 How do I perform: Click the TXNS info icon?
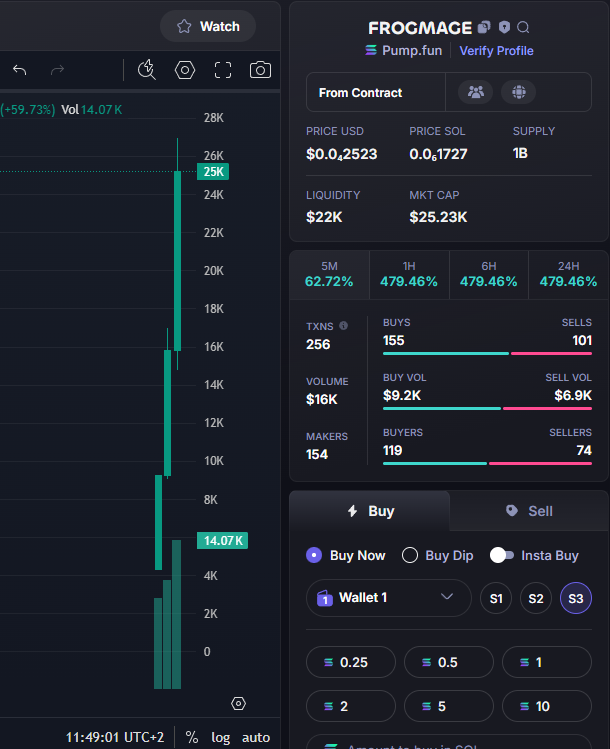point(343,326)
